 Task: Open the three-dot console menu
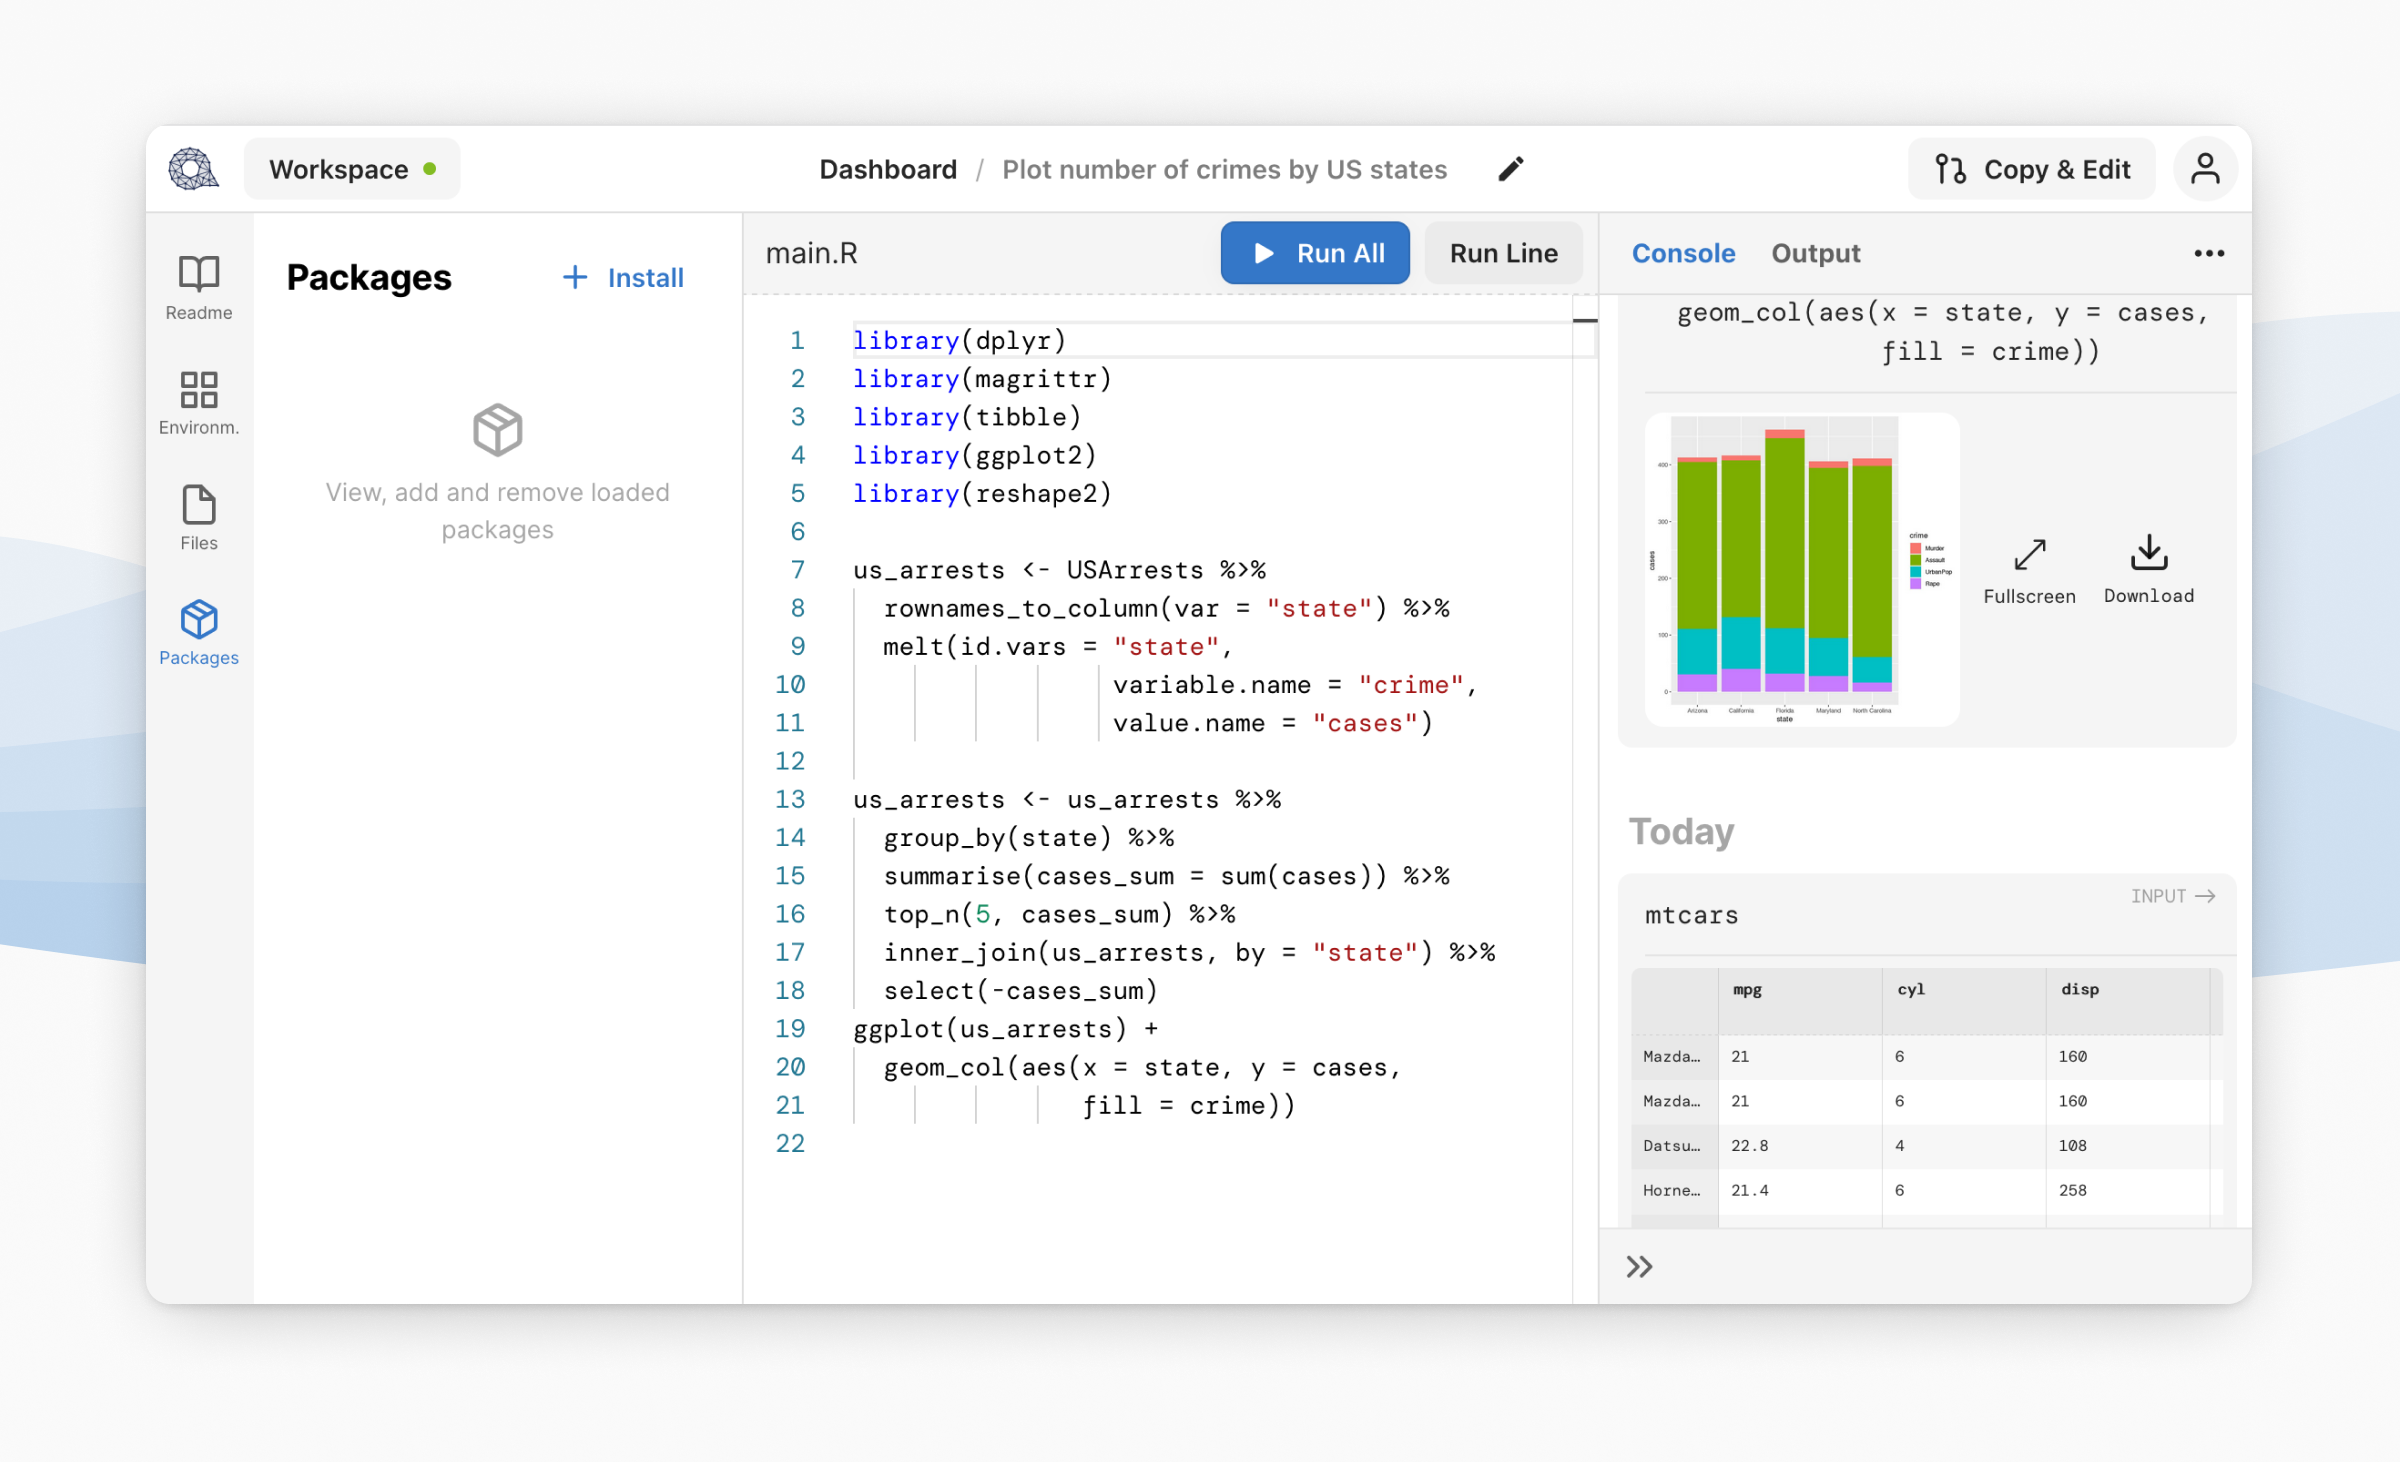tap(2209, 253)
